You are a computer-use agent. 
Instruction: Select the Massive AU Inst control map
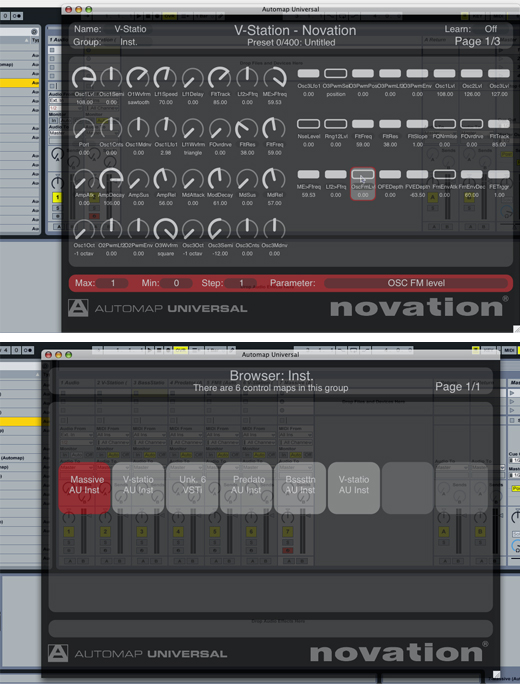pyautogui.click(x=85, y=488)
